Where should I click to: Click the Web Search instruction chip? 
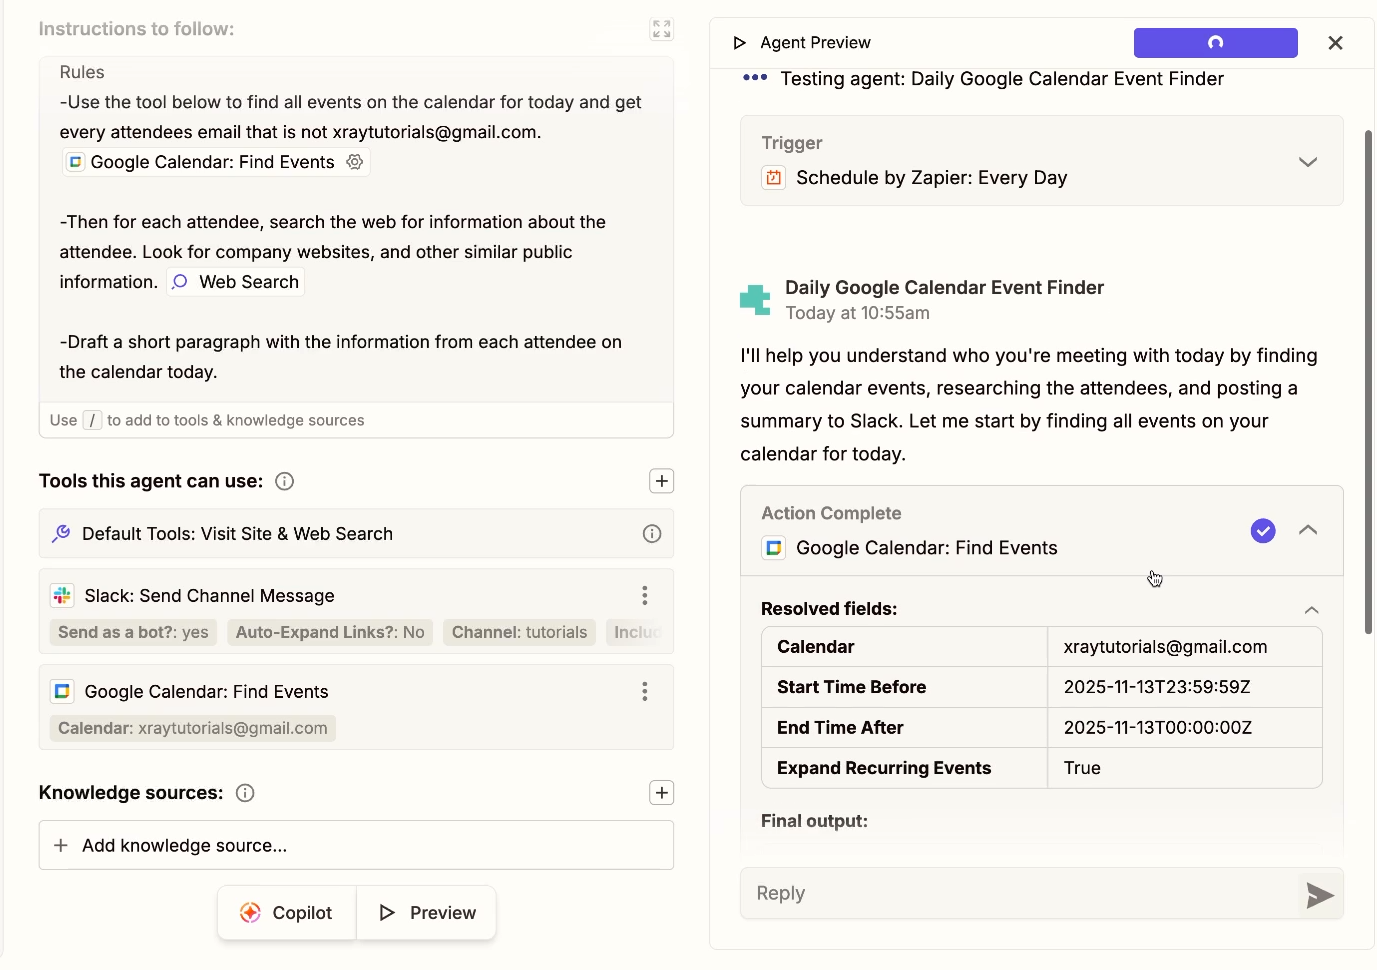click(236, 282)
